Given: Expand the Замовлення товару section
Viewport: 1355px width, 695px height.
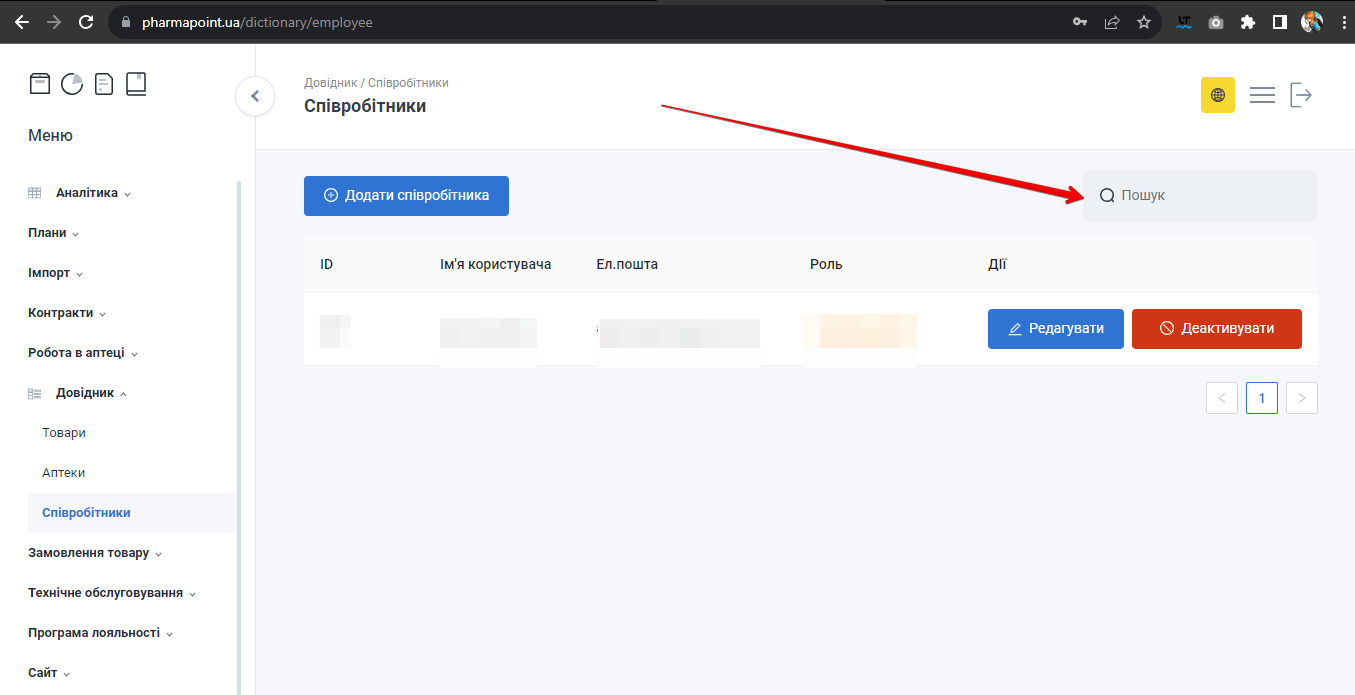Looking at the screenshot, I should pyautogui.click(x=94, y=553).
